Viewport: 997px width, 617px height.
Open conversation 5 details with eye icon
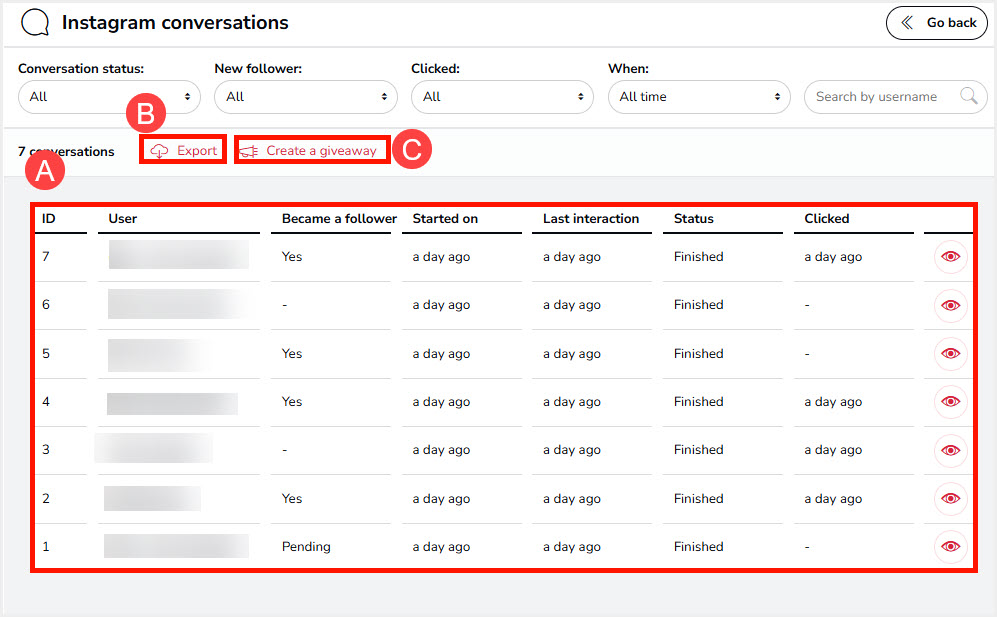pyautogui.click(x=950, y=354)
